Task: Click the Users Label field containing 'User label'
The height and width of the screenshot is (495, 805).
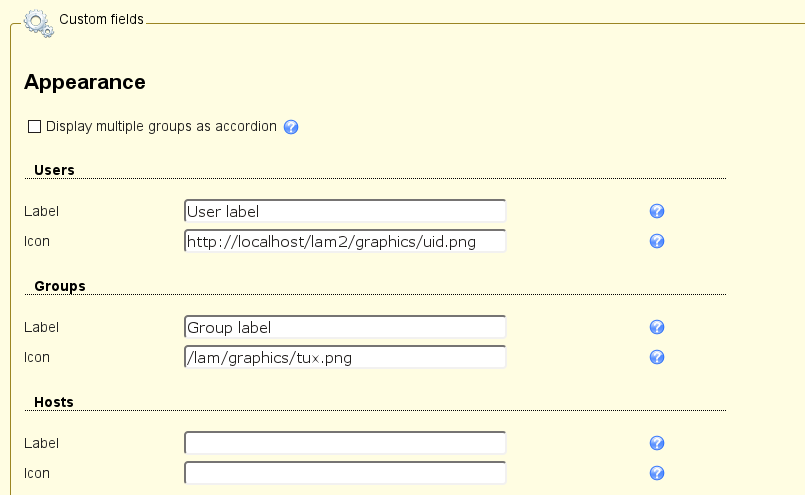Action: 345,211
